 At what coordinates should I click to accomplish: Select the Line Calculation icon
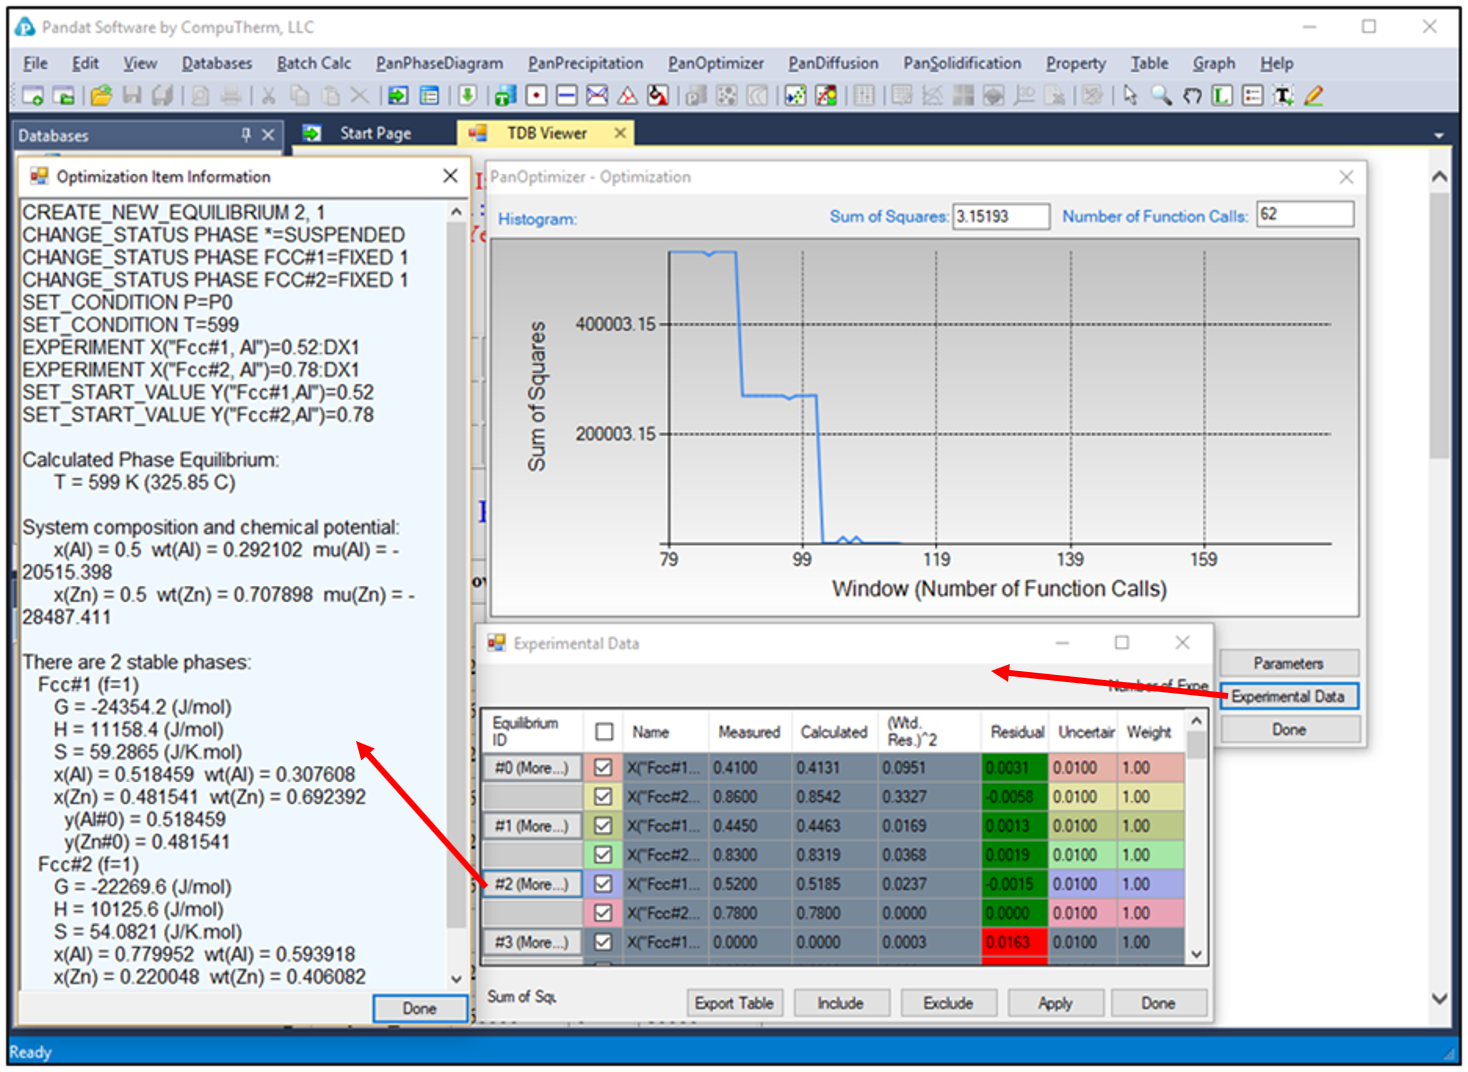click(566, 96)
